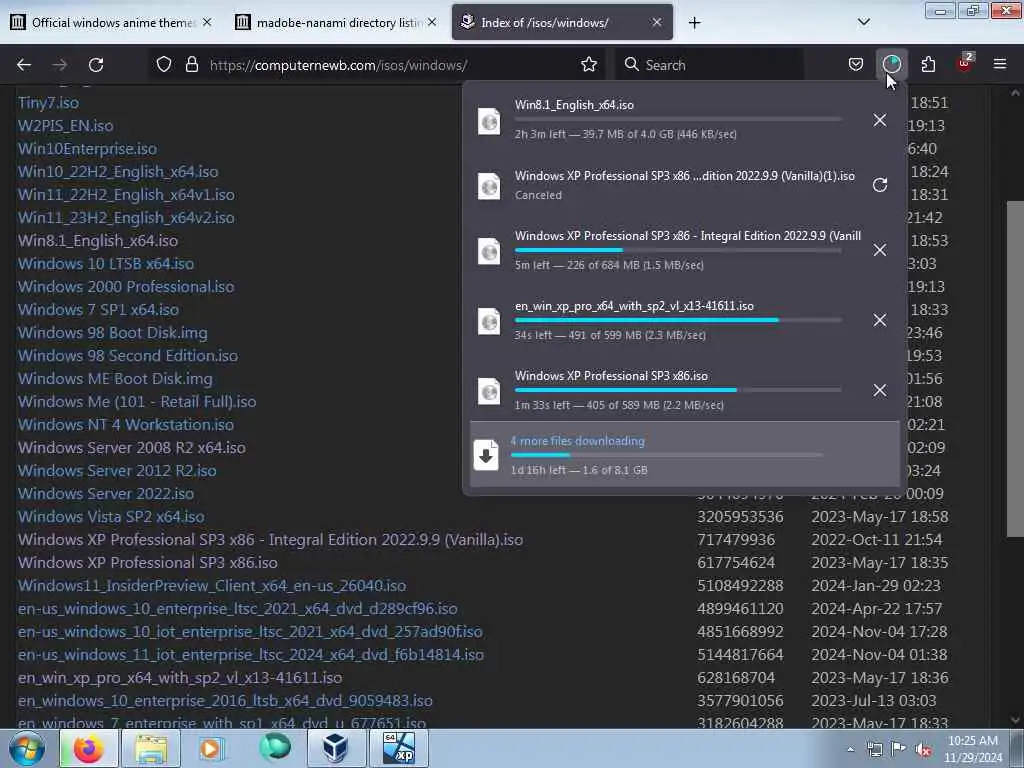Download Win11_22H2_English_x64v1.iso link

point(126,195)
